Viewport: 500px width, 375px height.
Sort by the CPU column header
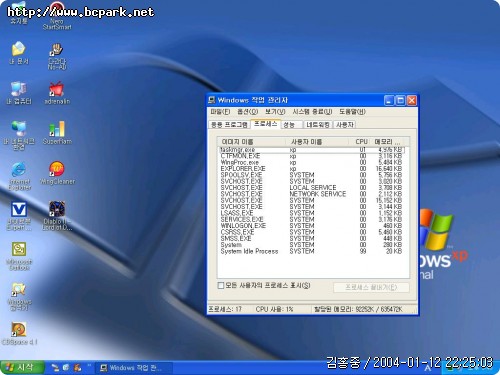tap(361, 142)
